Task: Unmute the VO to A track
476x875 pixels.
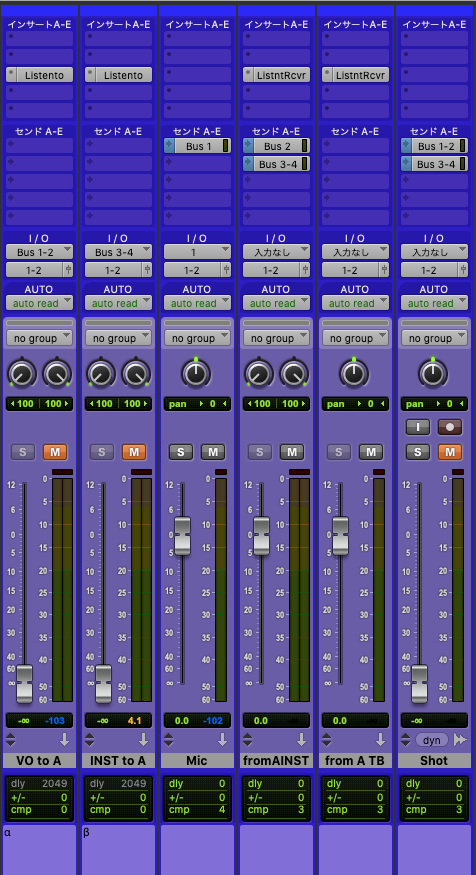Action: (55, 452)
